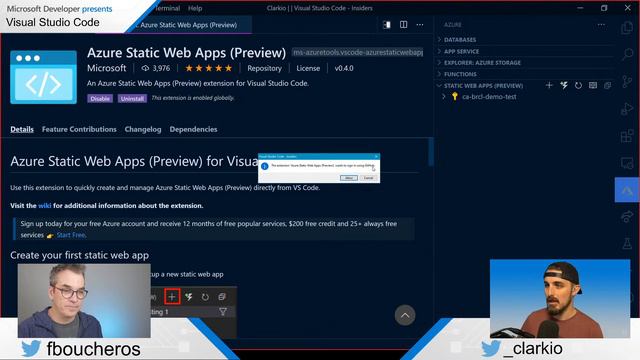Click the blue info icon in the dialog
The width and height of the screenshot is (640, 360).
coord(264,166)
